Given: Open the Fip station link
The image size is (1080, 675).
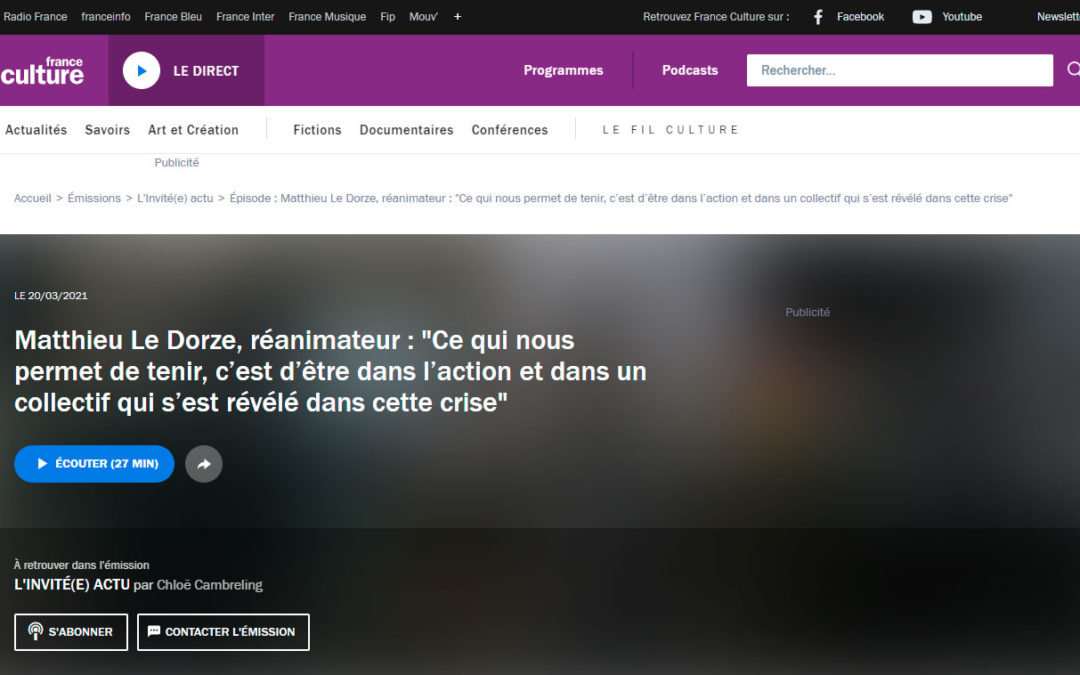Looking at the screenshot, I should click(388, 17).
